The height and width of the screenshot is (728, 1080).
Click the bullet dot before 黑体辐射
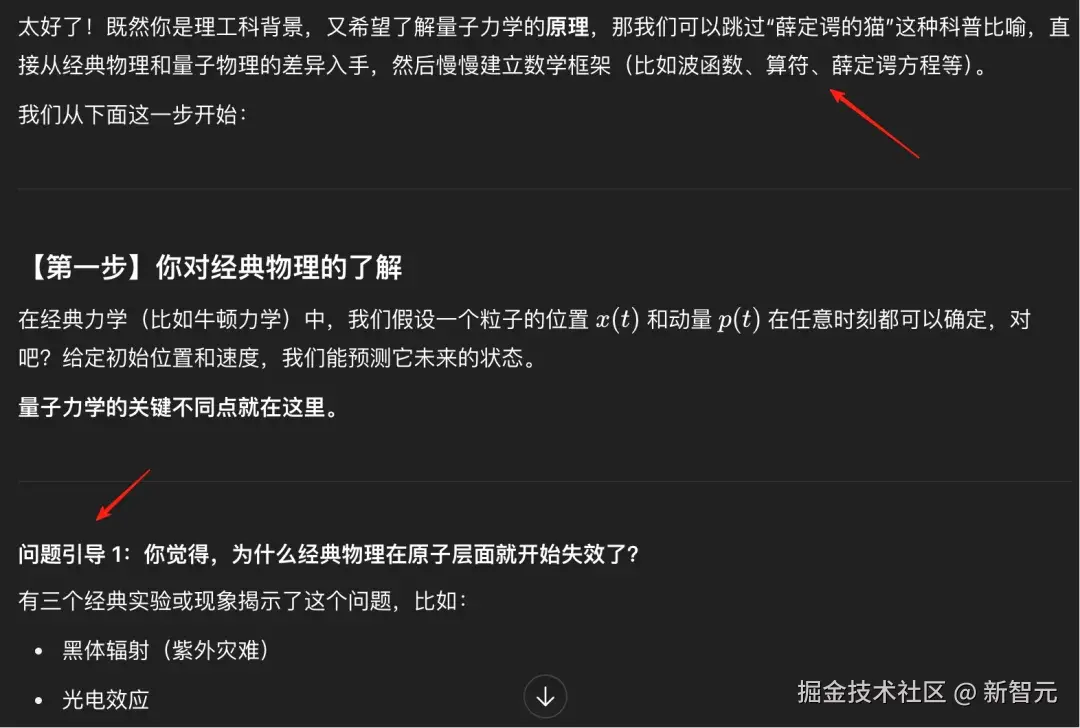point(39,651)
